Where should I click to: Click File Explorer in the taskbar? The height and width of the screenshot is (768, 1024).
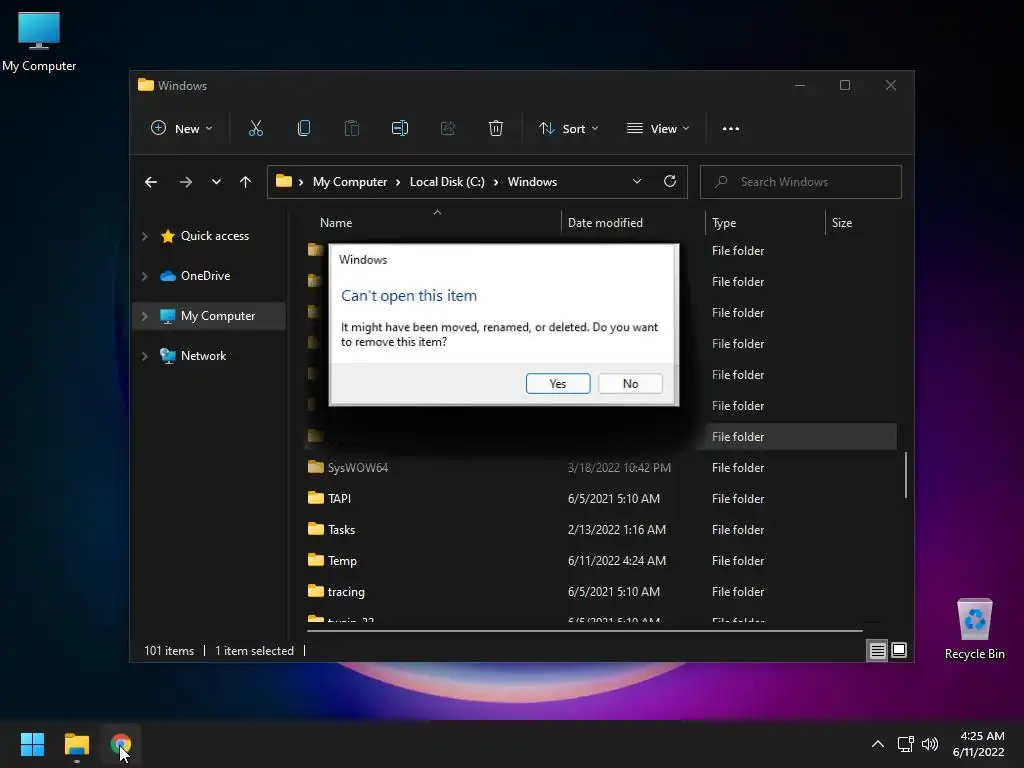[76, 744]
